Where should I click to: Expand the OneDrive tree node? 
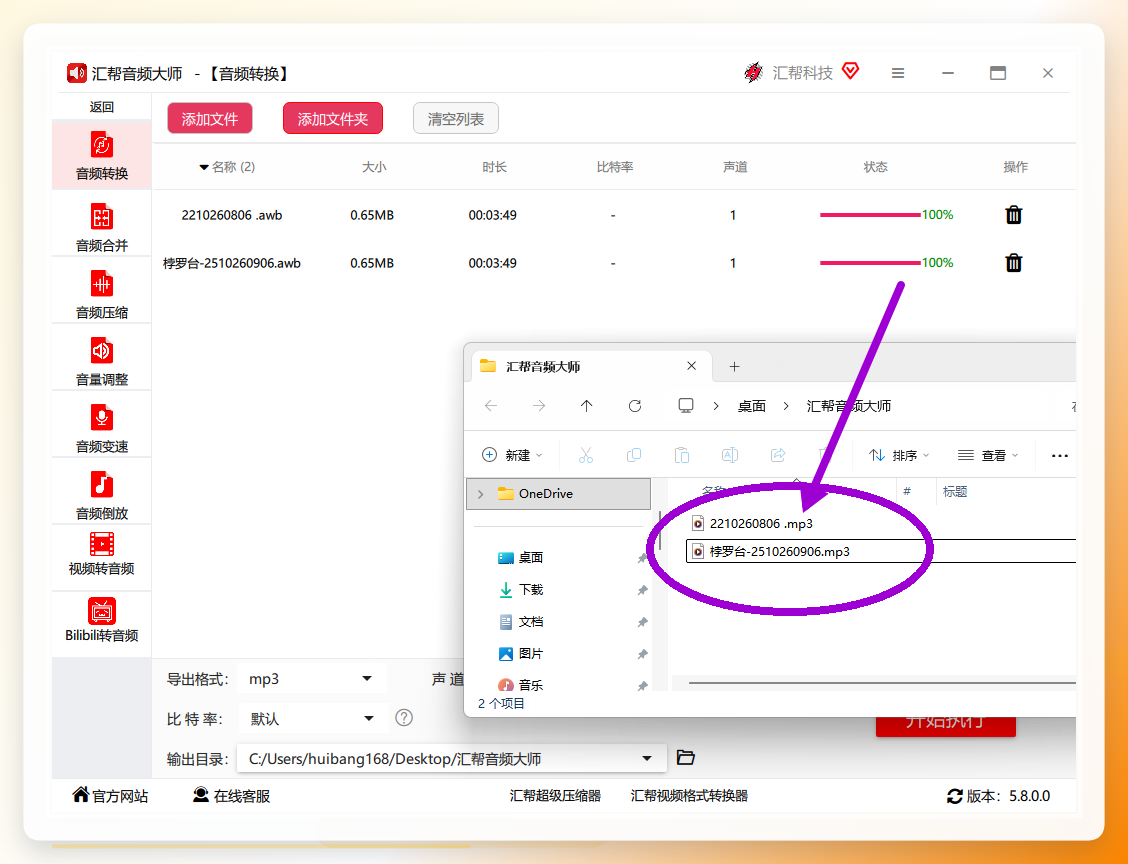pyautogui.click(x=481, y=494)
